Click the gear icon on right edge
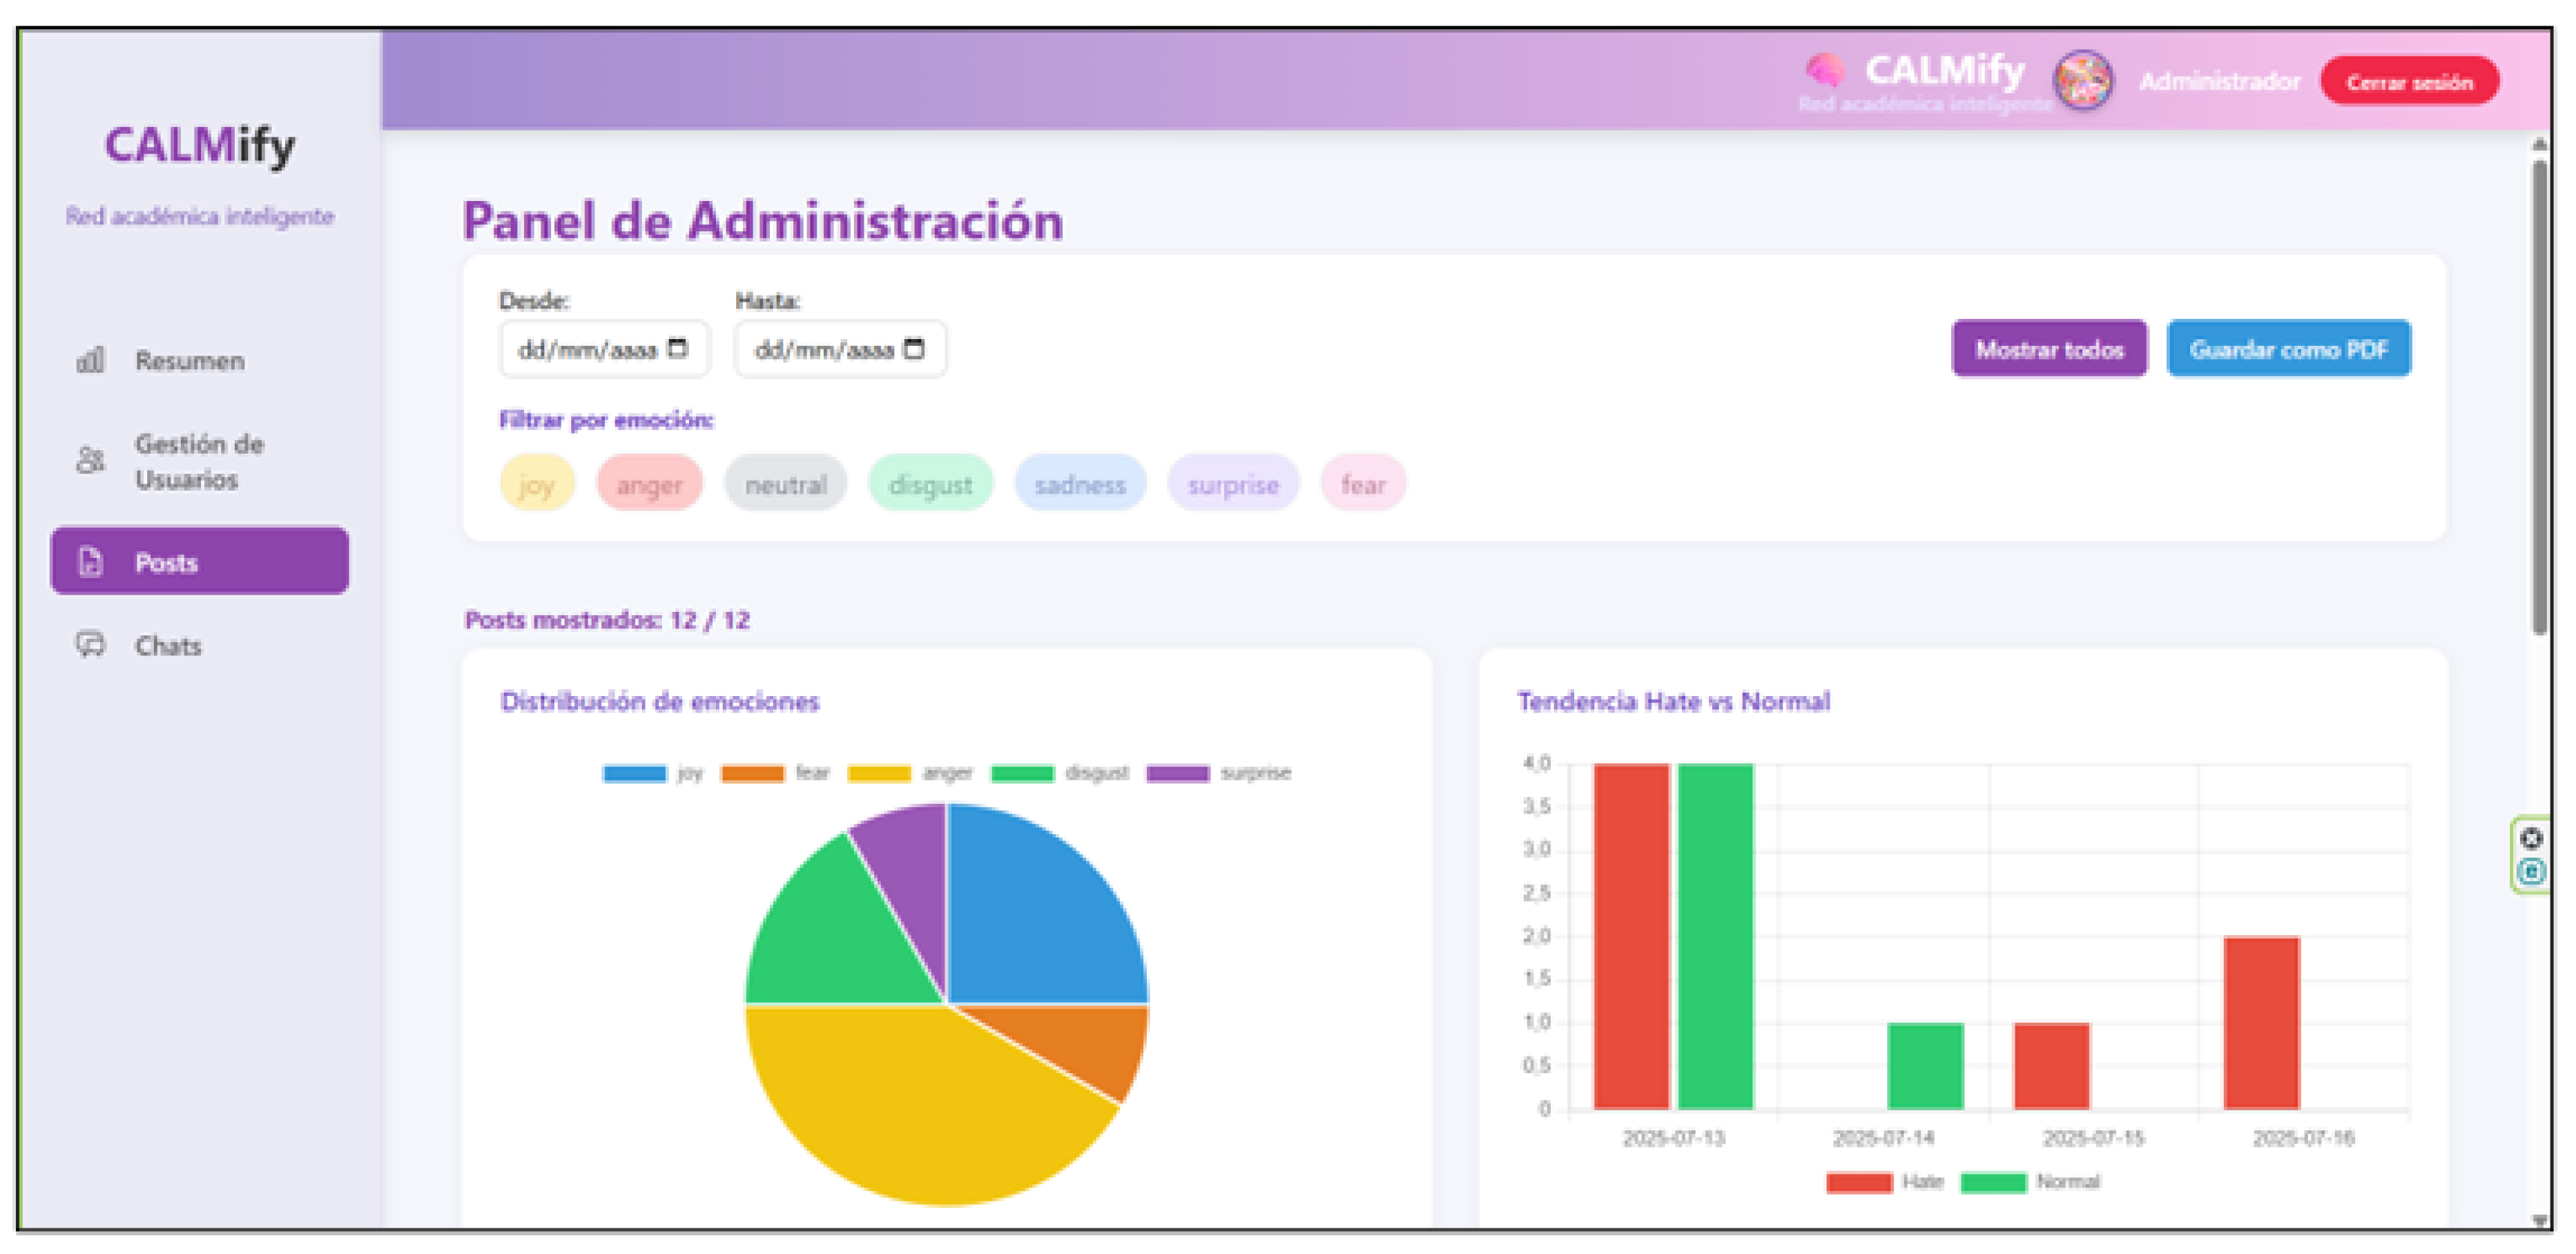Screen dimensions: 2576x1254 [x=2531, y=838]
